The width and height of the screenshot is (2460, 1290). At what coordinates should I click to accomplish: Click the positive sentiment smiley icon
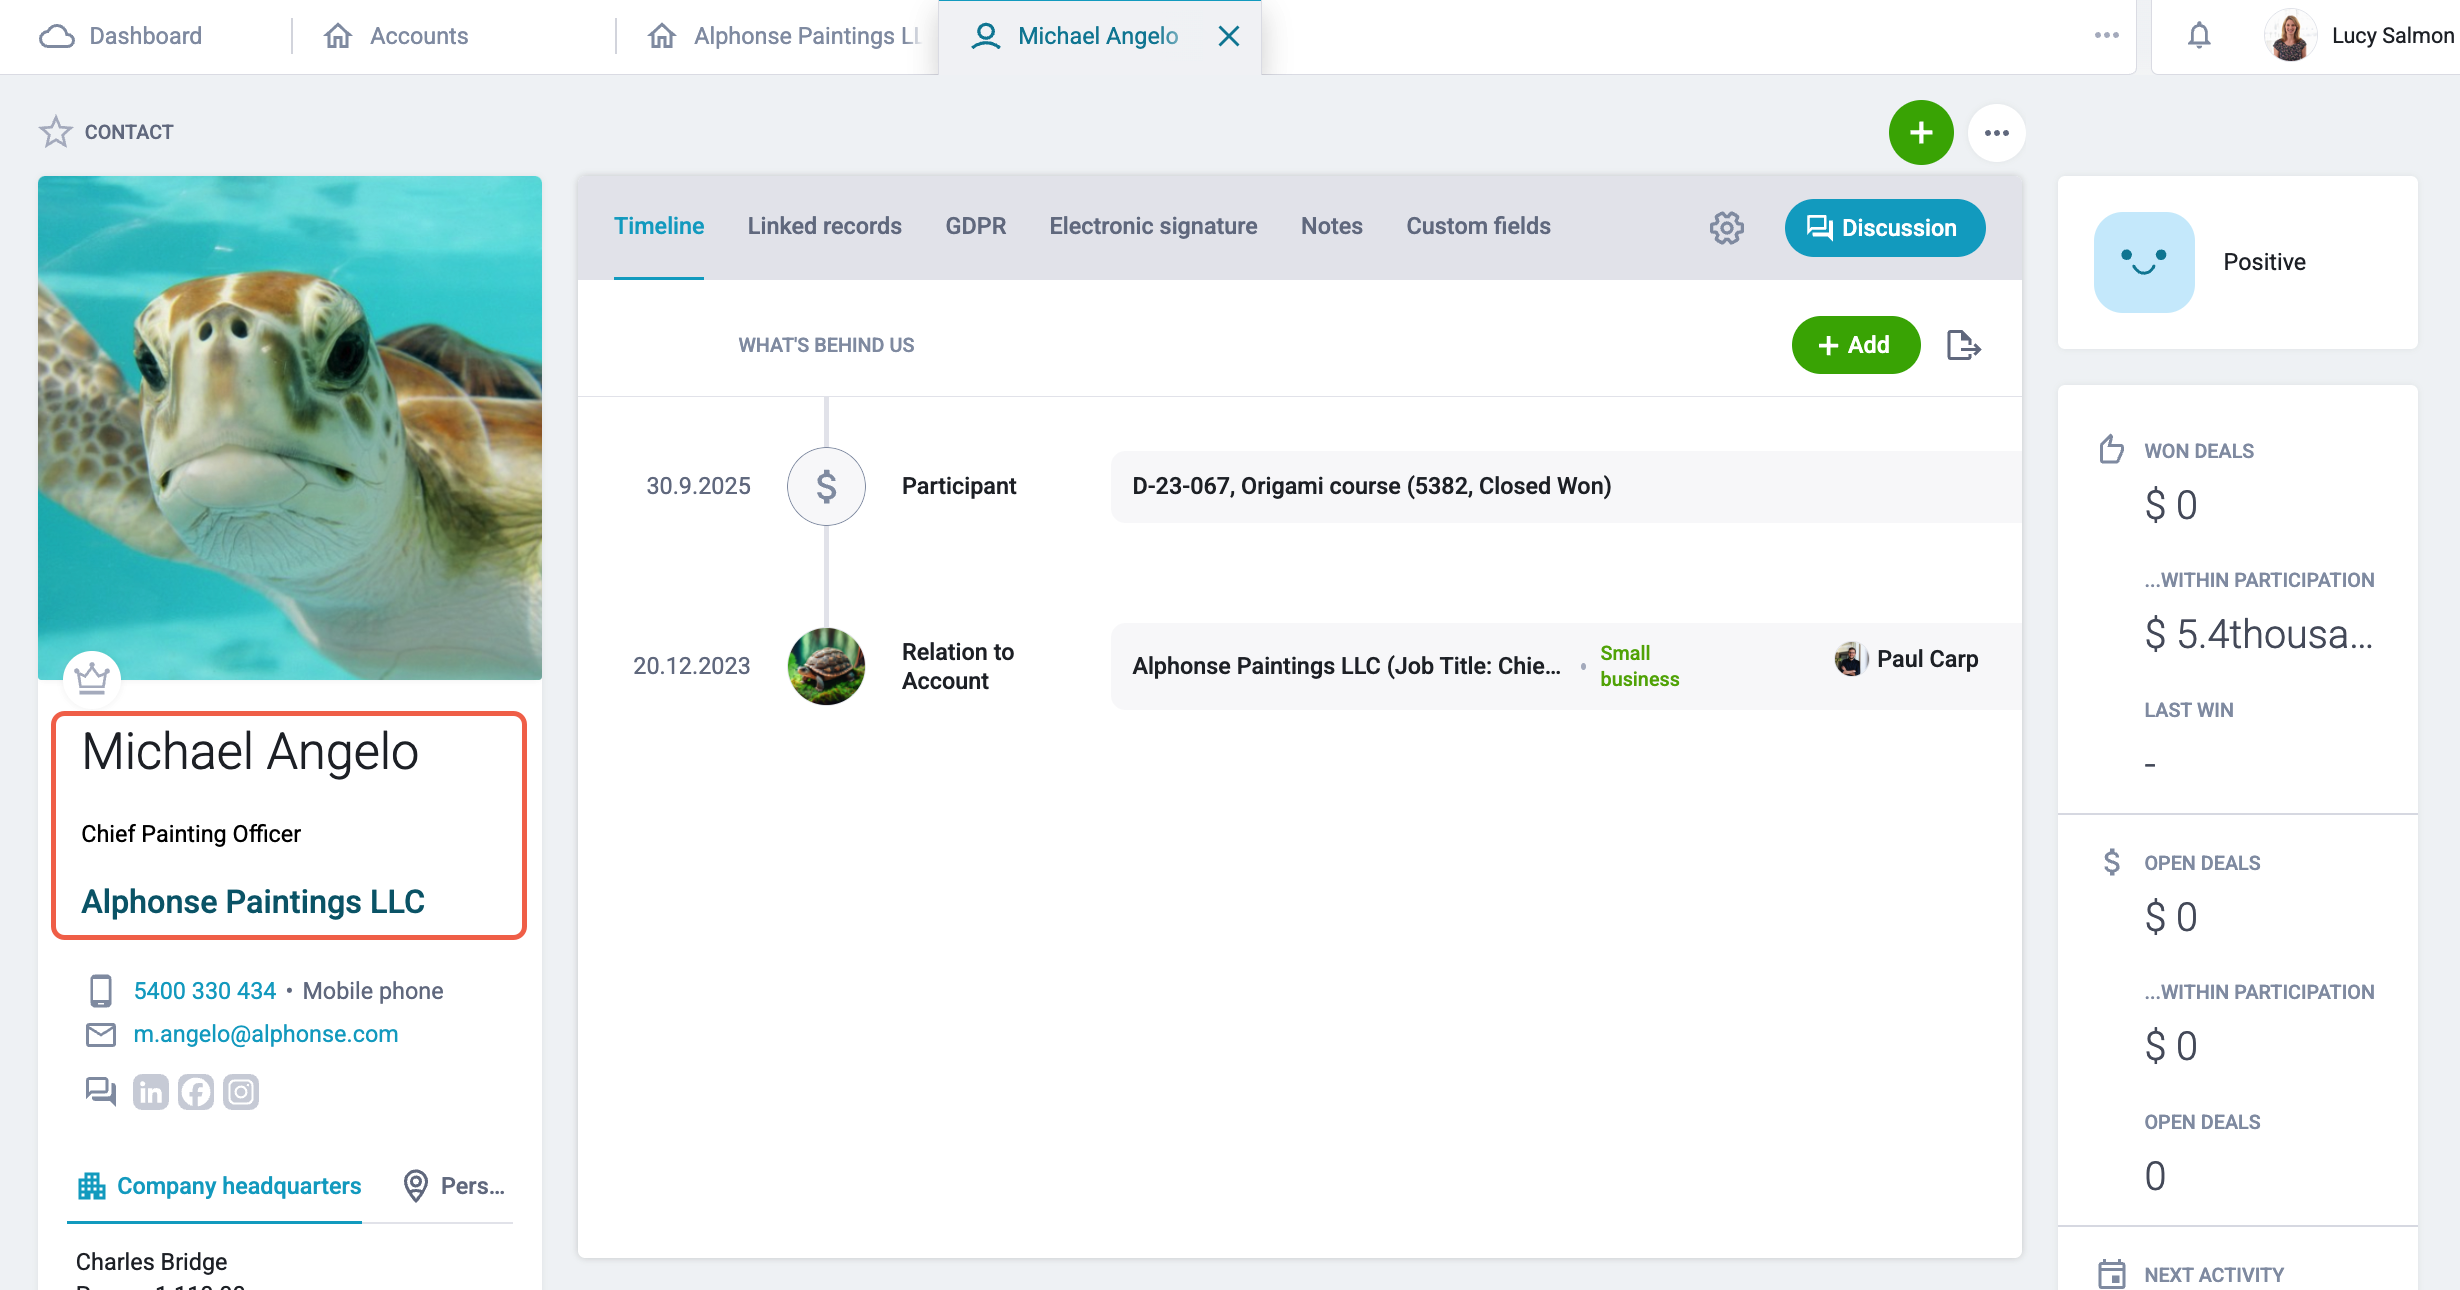click(x=2144, y=262)
